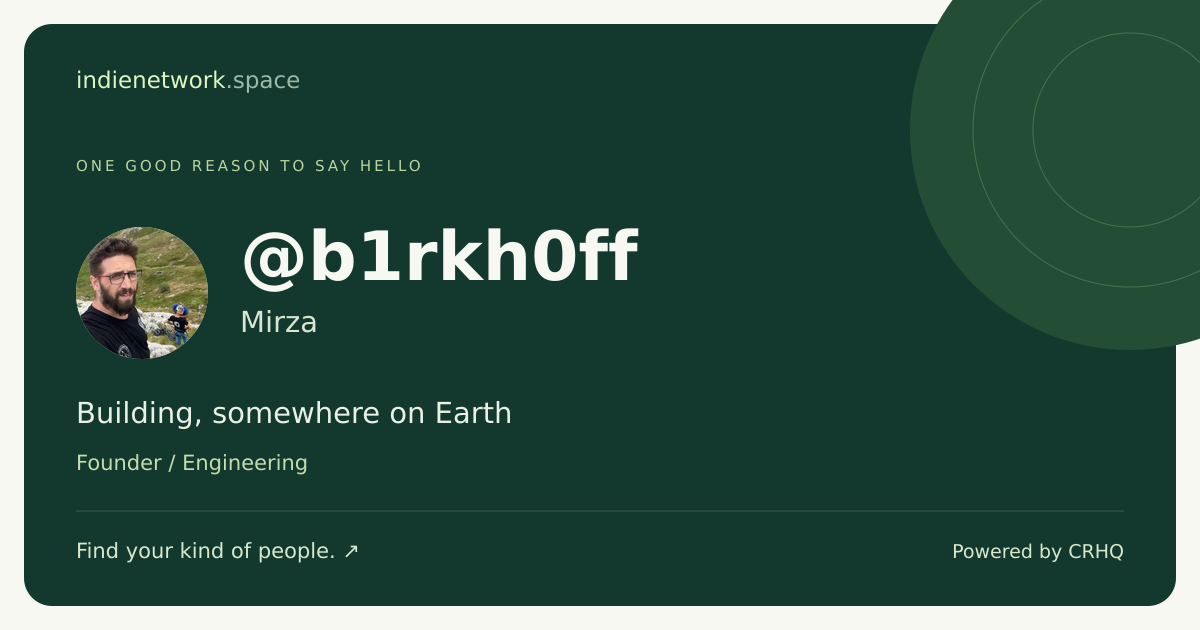1200x630 pixels.
Task: Click the word Engineering in role line
Action: pyautogui.click(x=245, y=463)
